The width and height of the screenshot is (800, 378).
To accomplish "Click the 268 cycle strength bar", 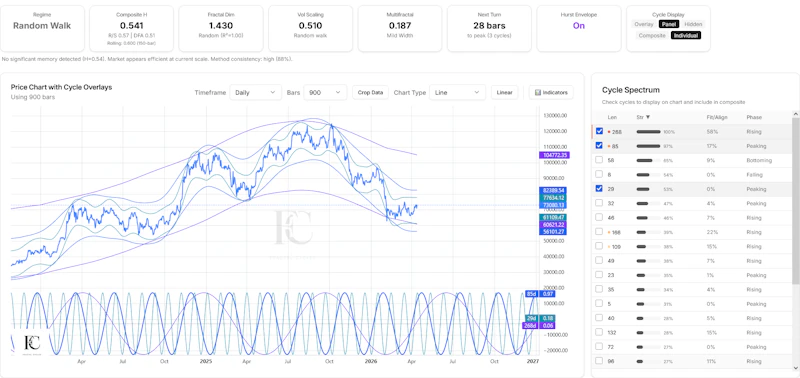I will 648,132.
